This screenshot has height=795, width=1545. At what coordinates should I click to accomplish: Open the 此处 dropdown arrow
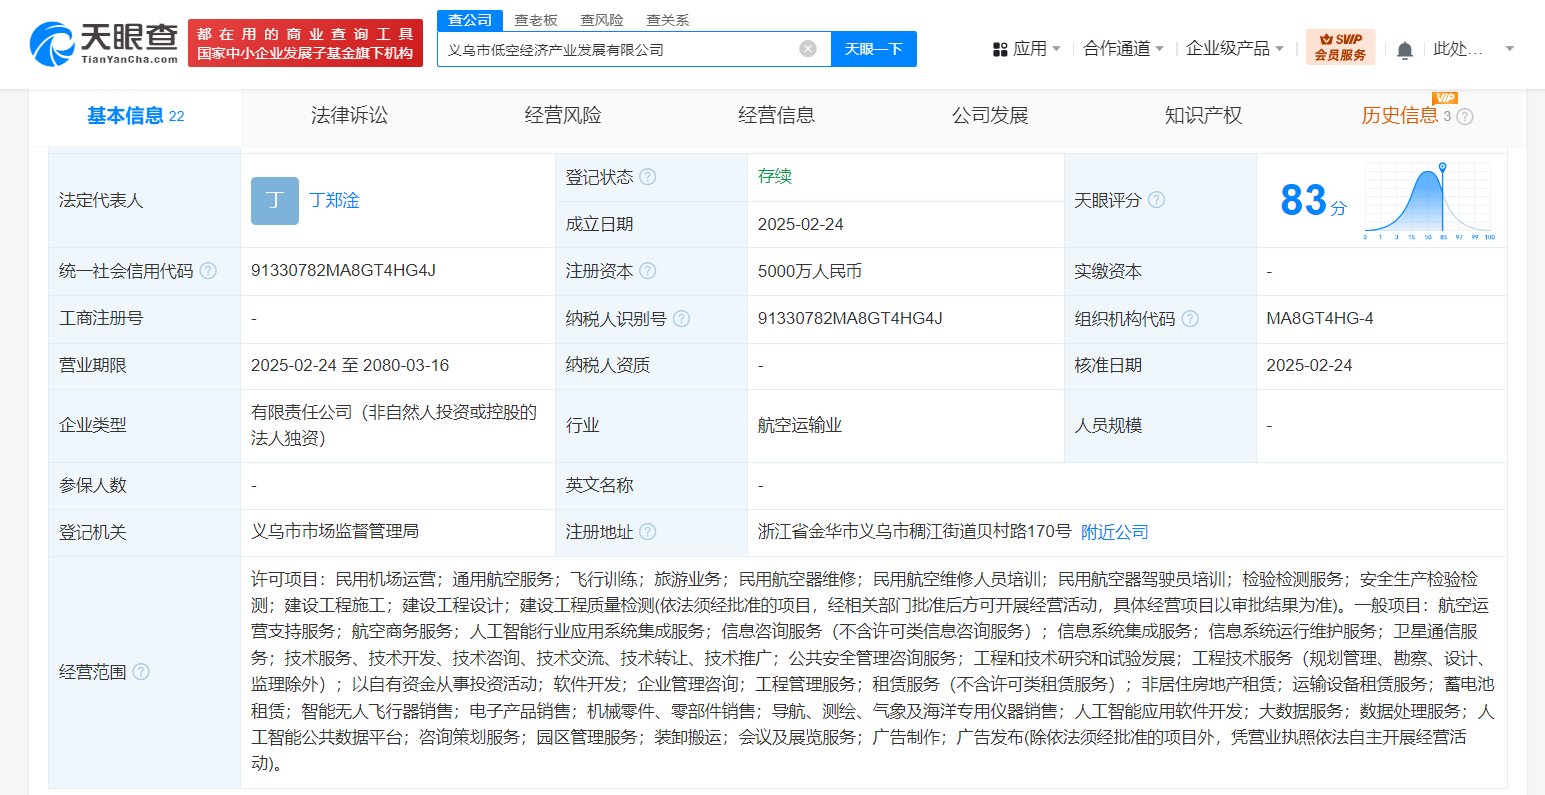pos(1509,48)
